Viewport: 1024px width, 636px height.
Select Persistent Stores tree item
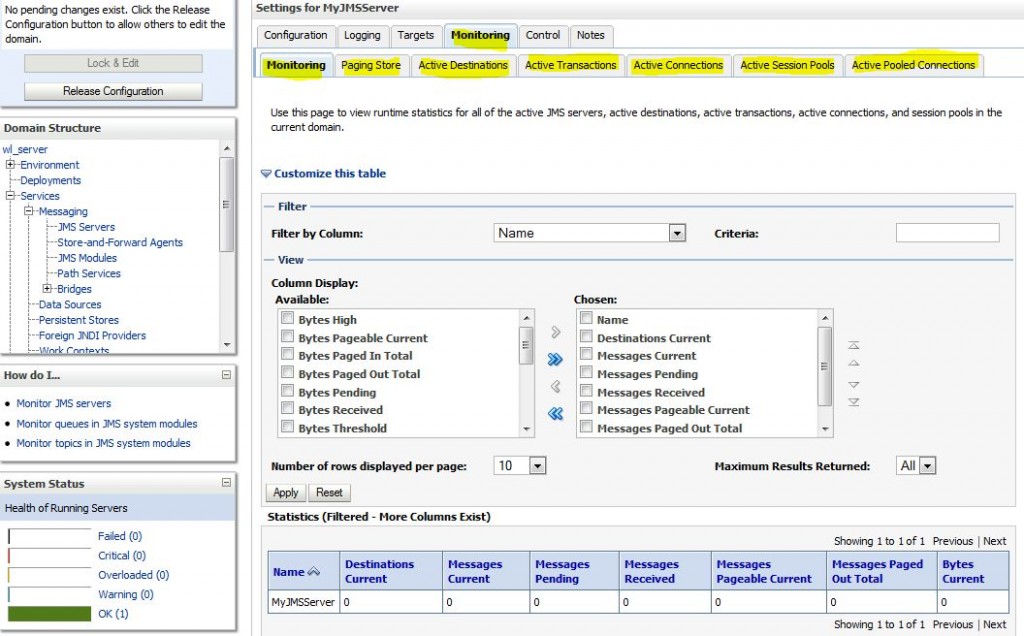[x=78, y=320]
